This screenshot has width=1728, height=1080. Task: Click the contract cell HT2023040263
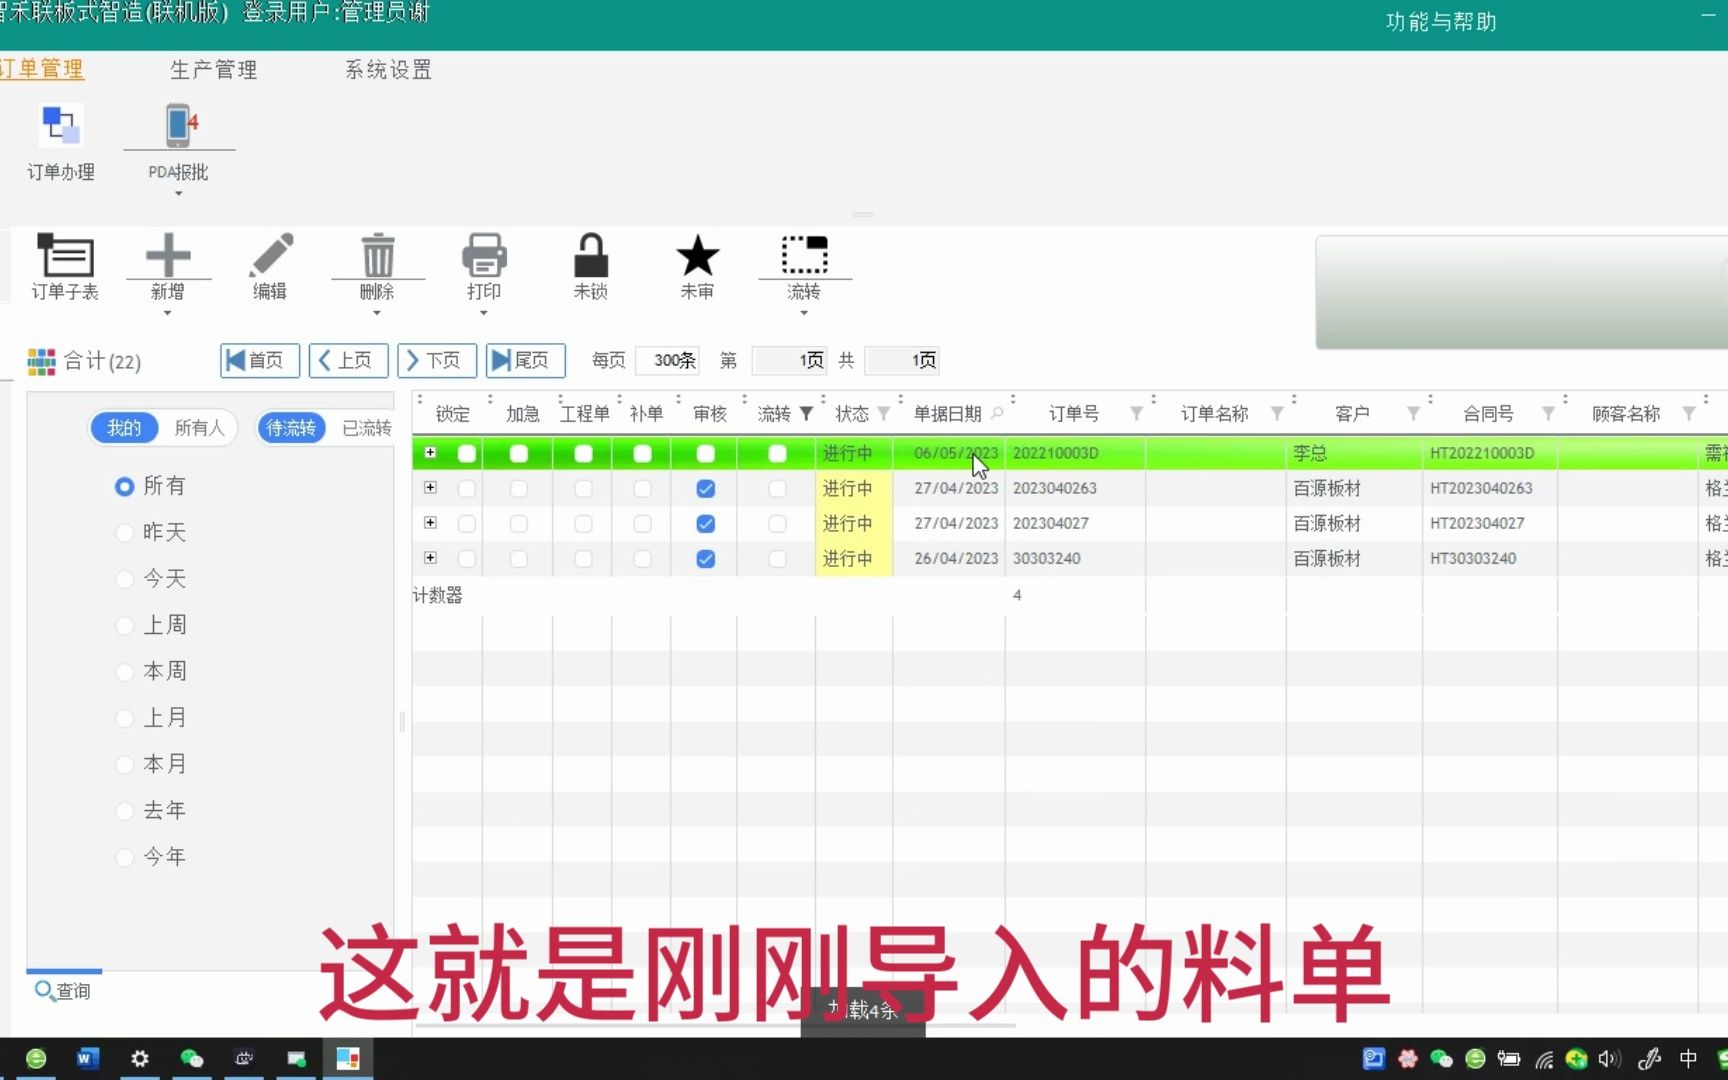(1481, 489)
